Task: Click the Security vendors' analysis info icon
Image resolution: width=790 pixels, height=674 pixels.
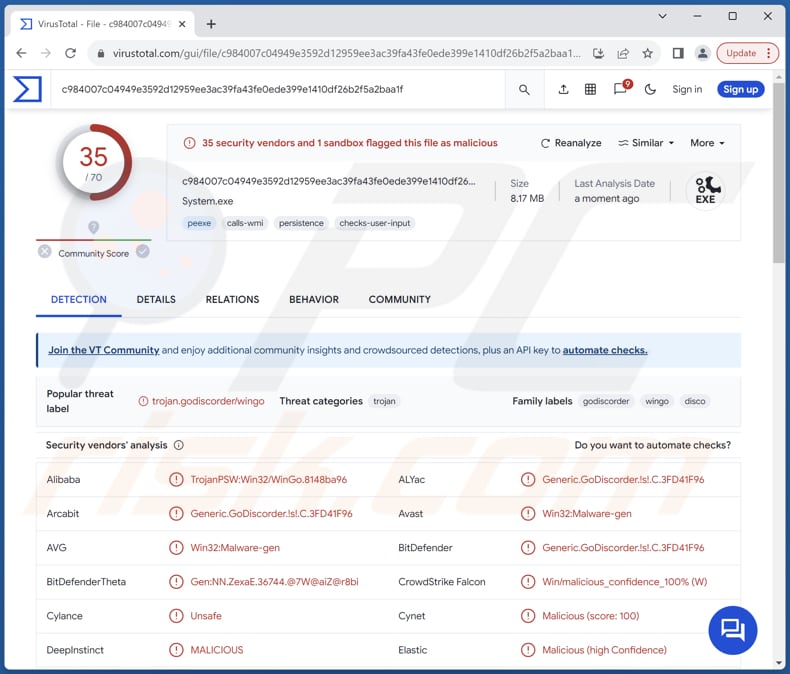Action: point(179,445)
